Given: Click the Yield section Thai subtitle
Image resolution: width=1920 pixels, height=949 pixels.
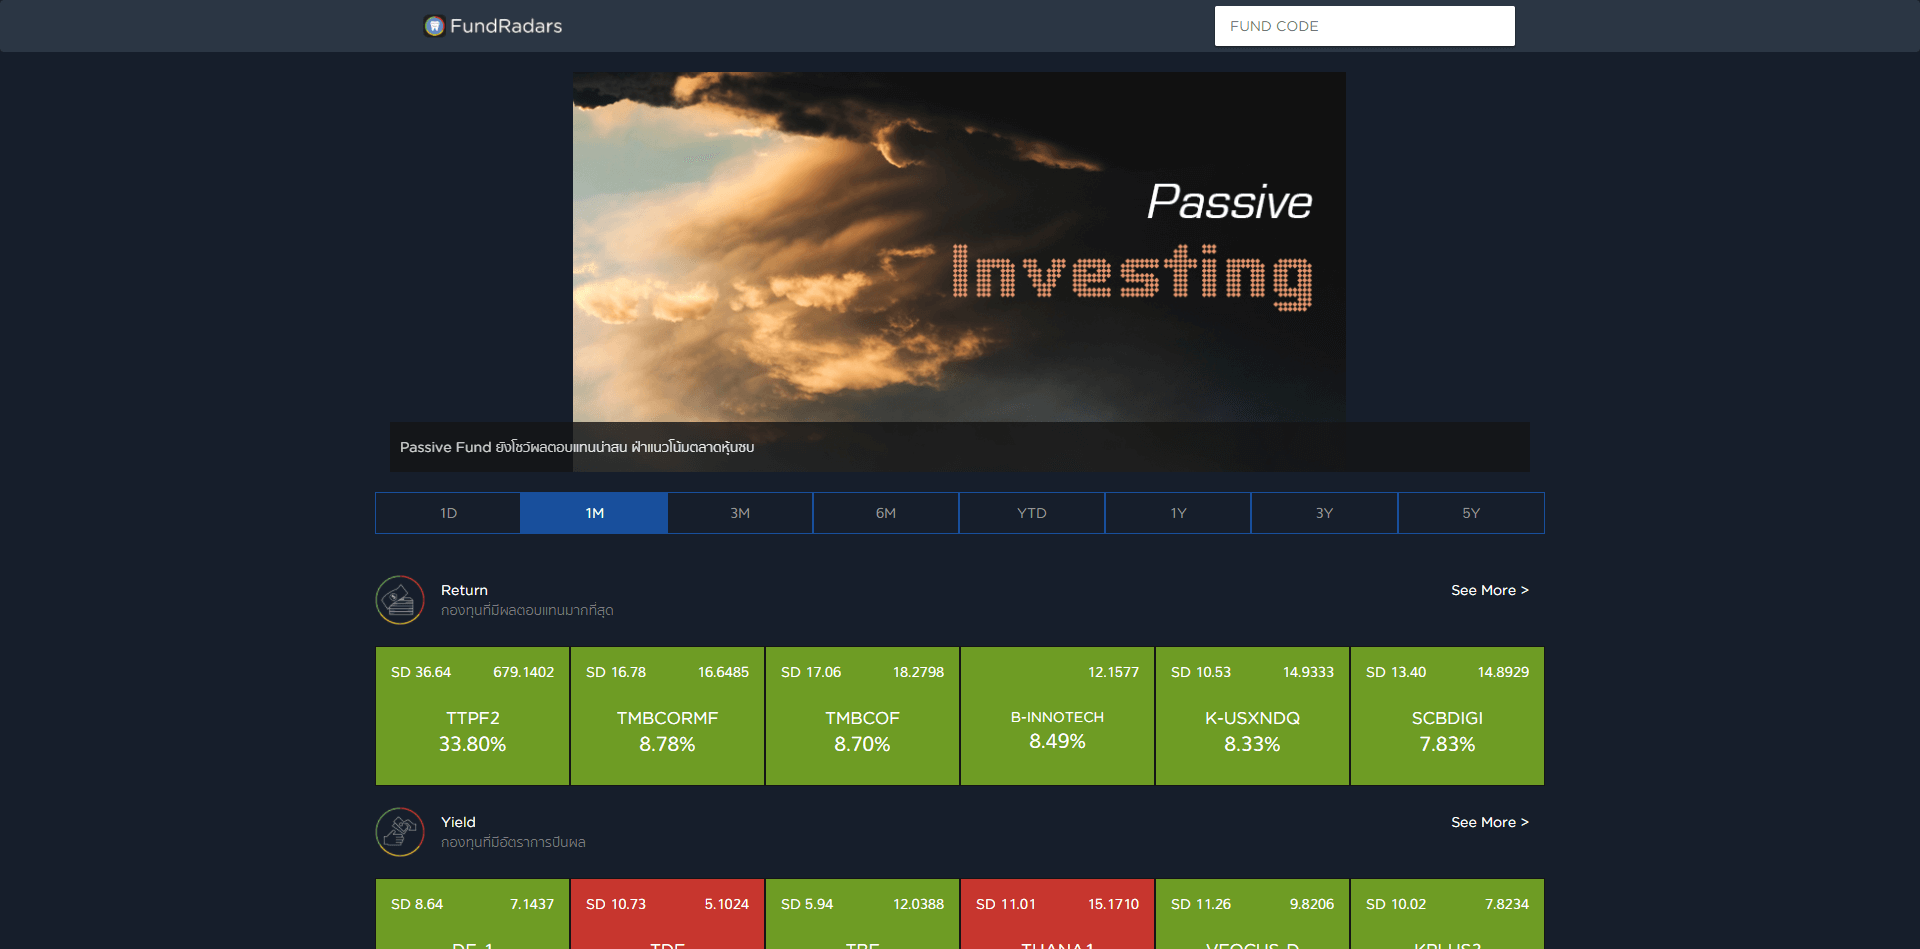Looking at the screenshot, I should [513, 842].
